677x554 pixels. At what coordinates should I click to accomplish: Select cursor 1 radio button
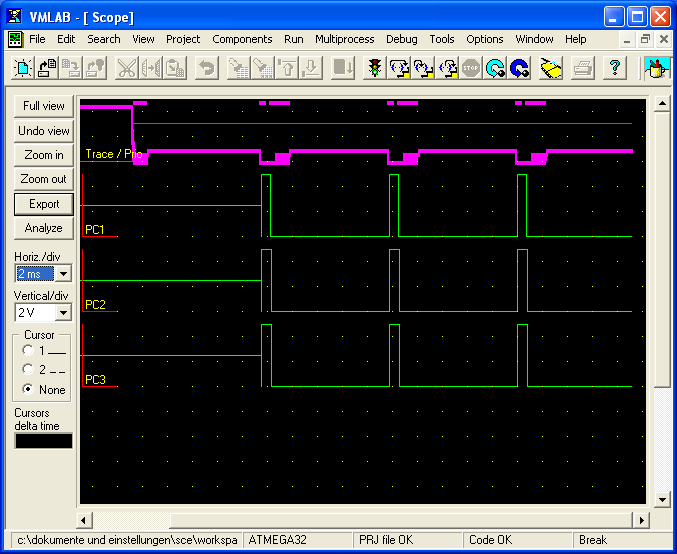pos(28,350)
